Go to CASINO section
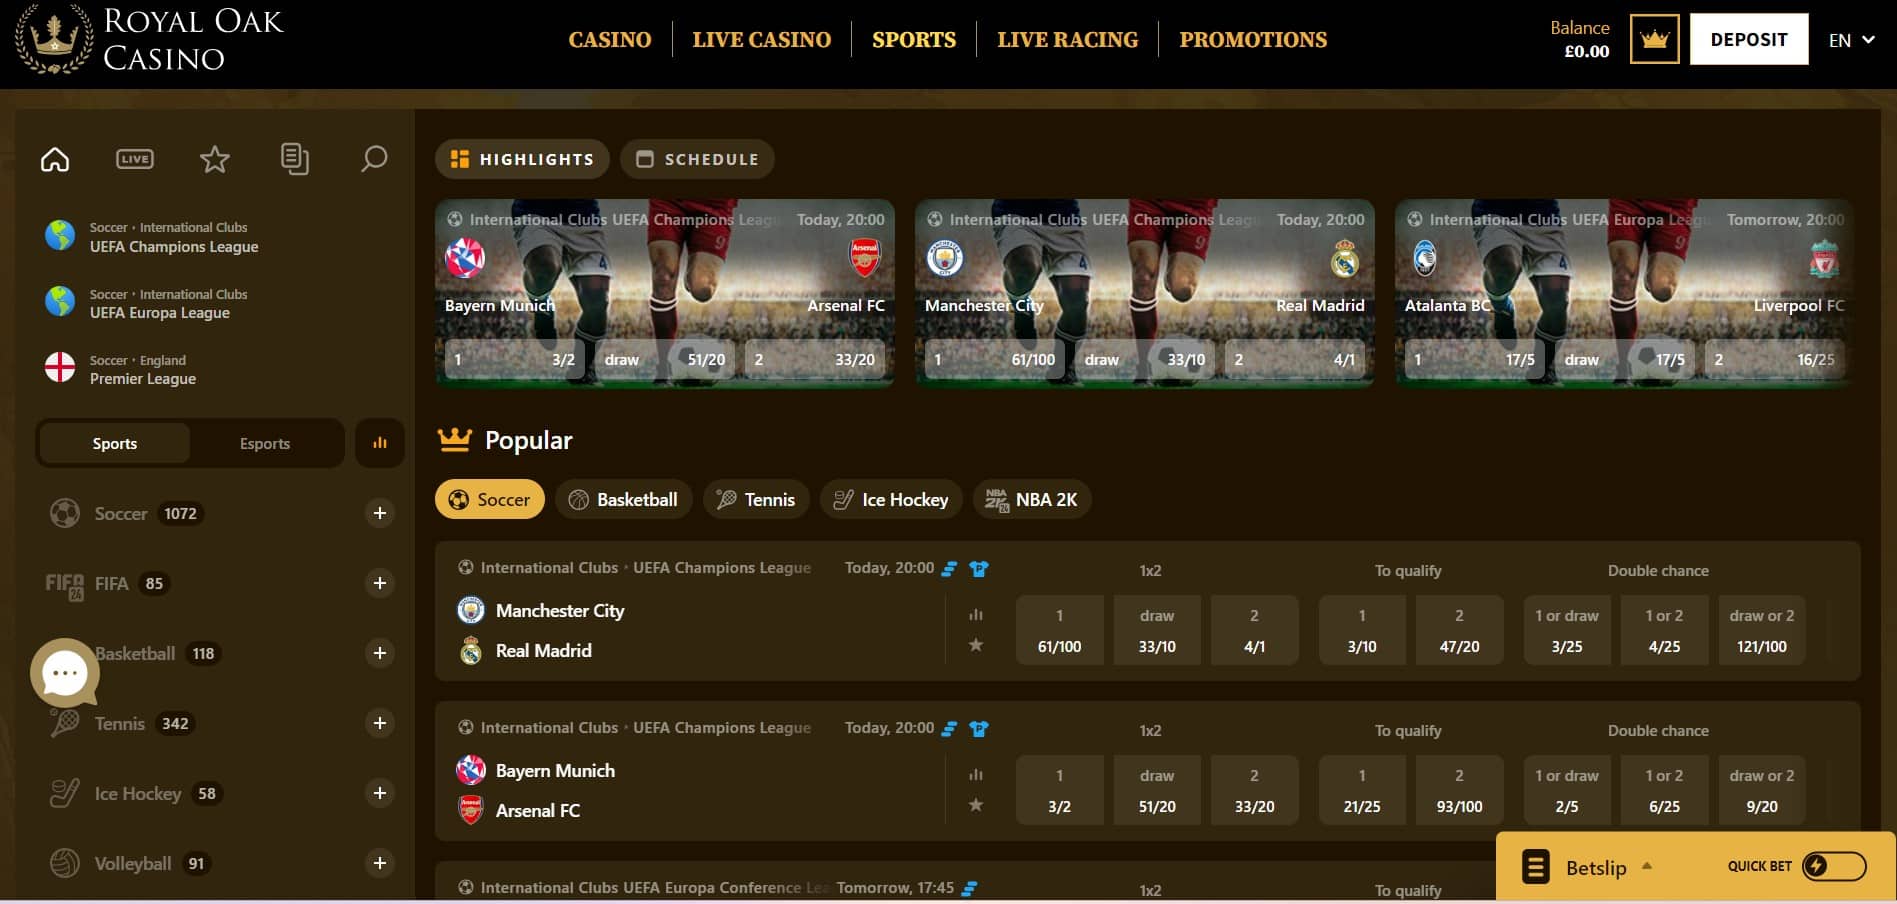Viewport: 1897px width, 904px height. [x=610, y=40]
